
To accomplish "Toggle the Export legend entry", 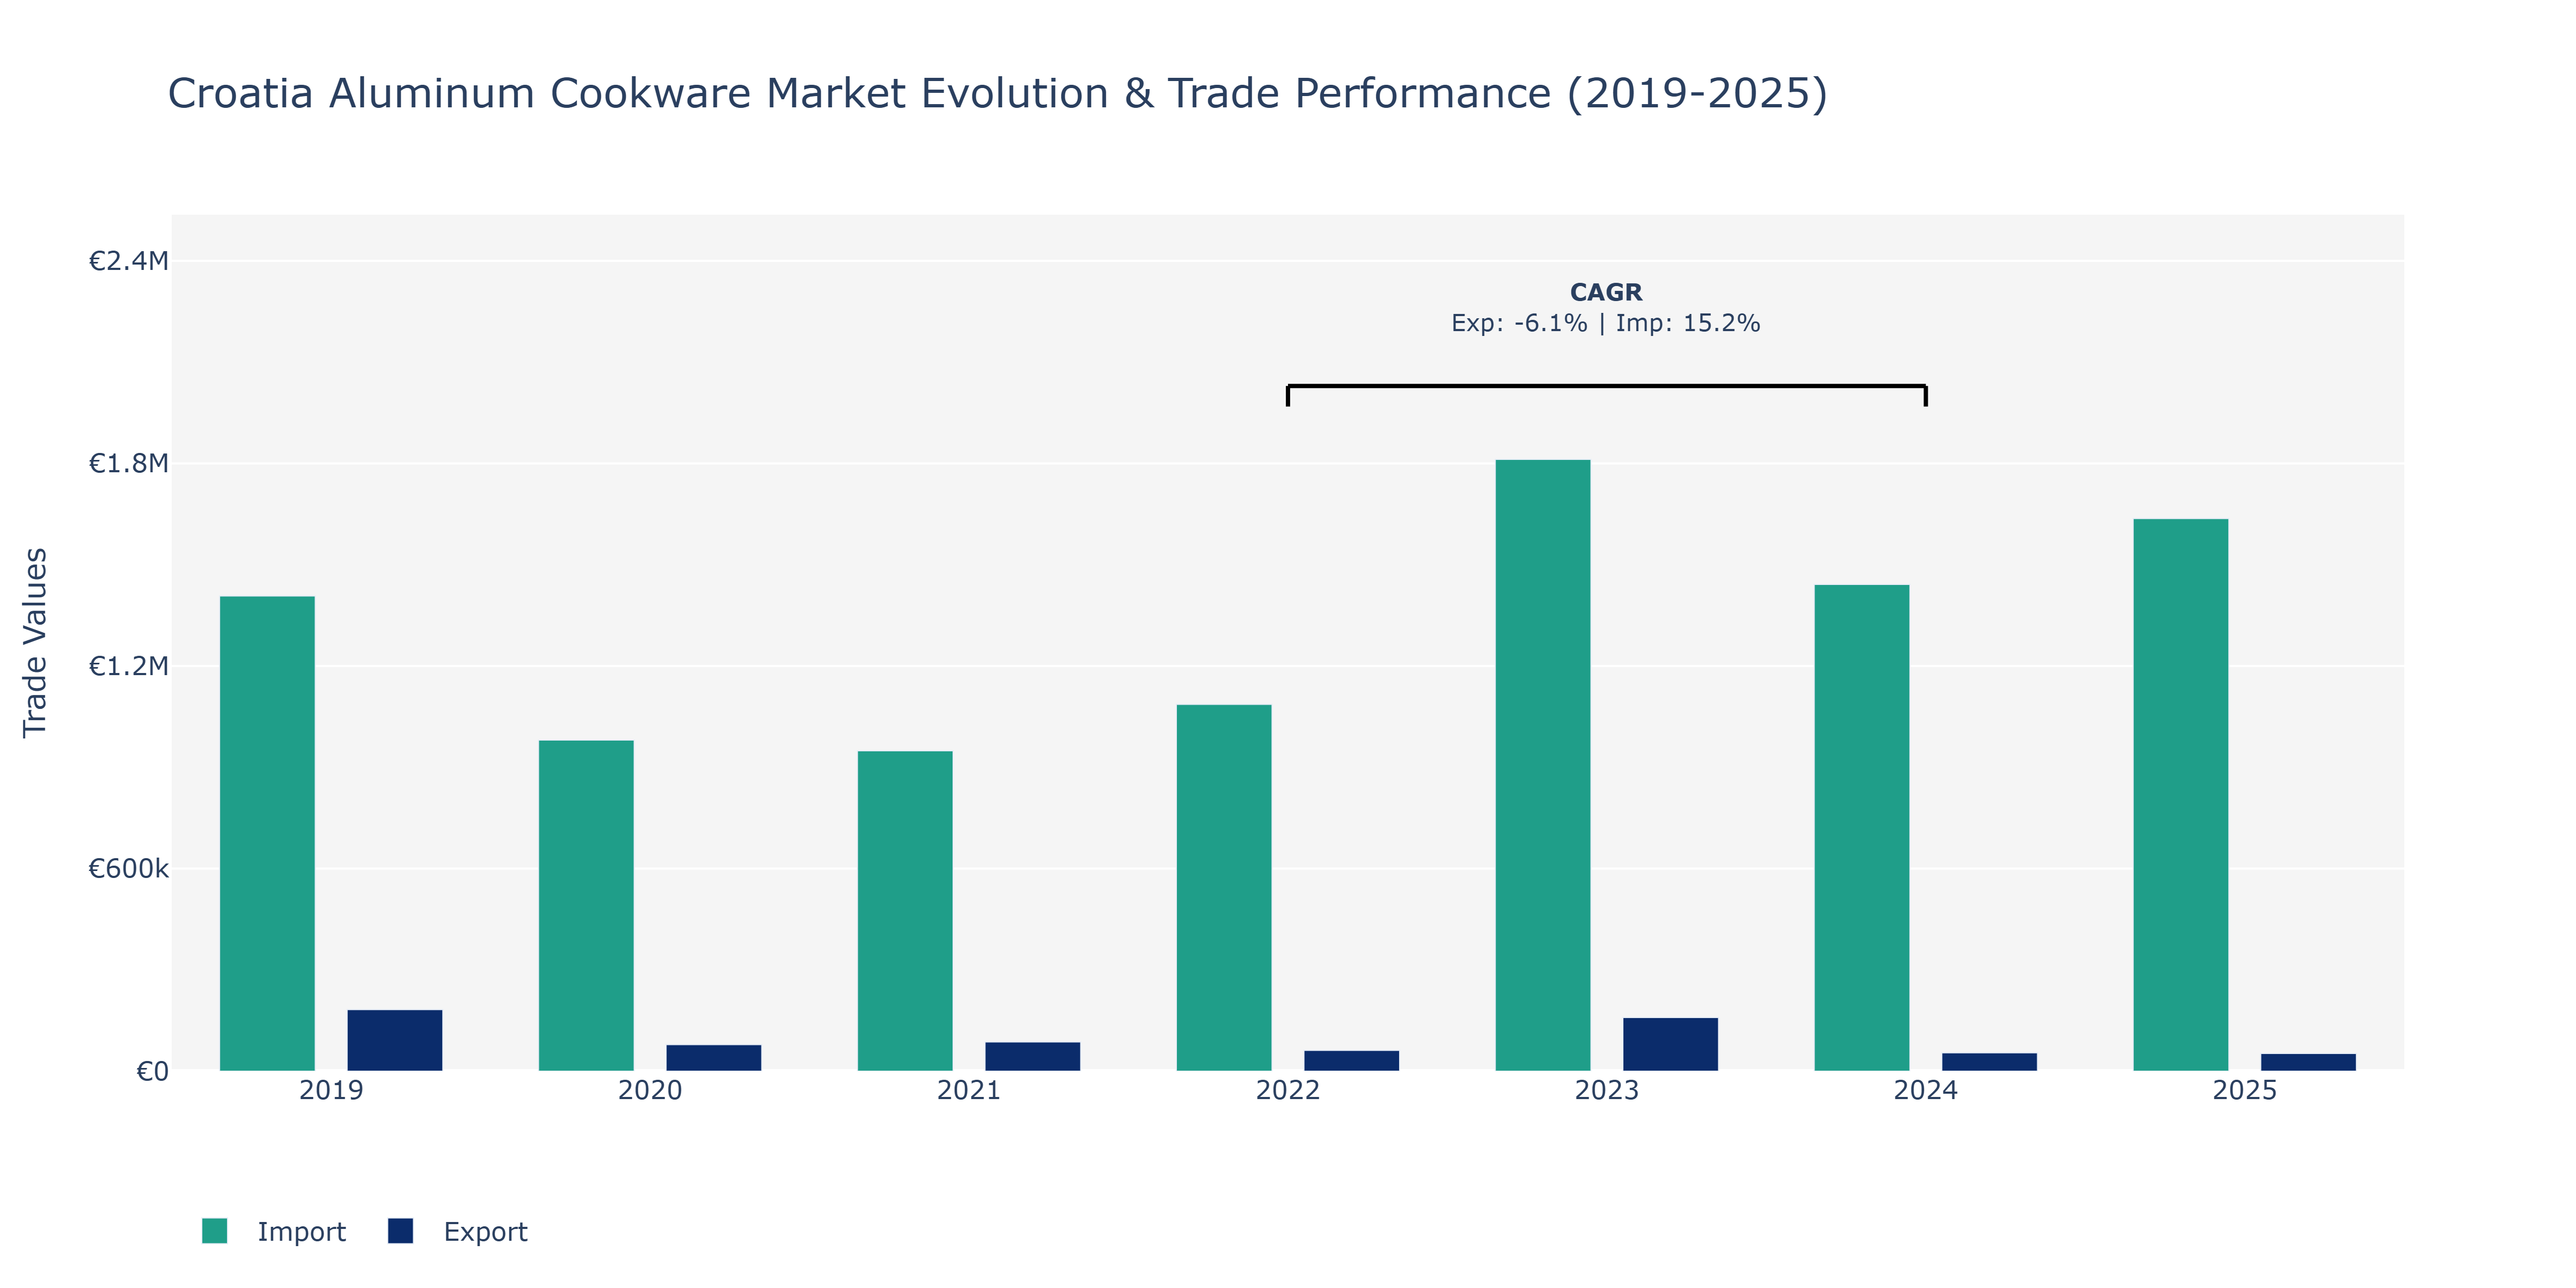I will coord(458,1231).
